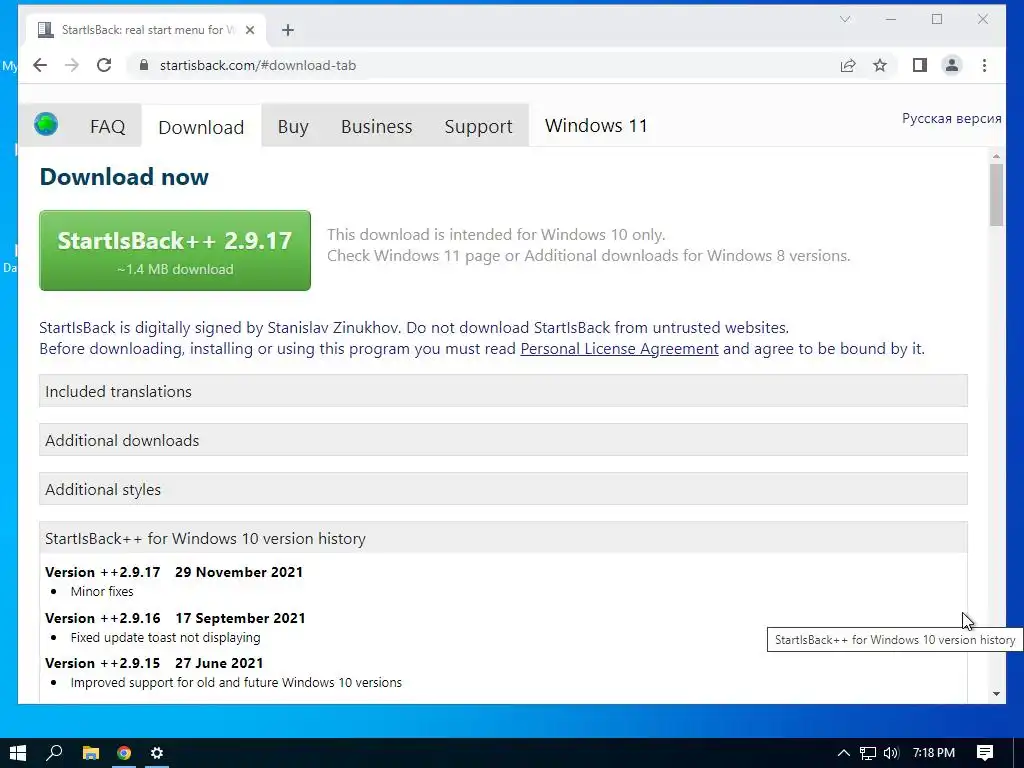Download StartIsBack++ 2.9.17 green button

point(175,250)
